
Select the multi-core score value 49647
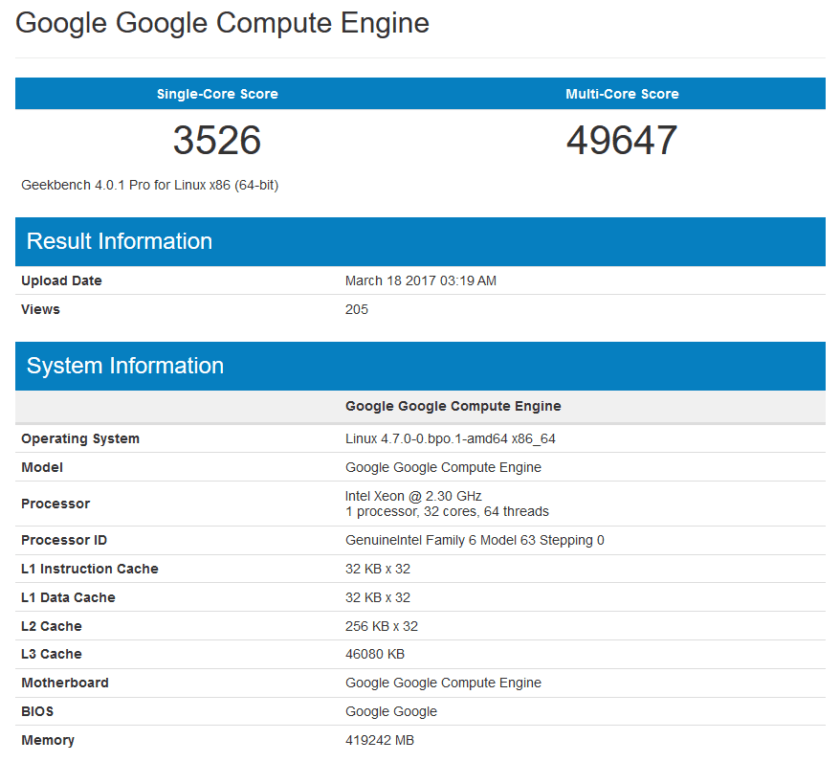click(x=622, y=141)
